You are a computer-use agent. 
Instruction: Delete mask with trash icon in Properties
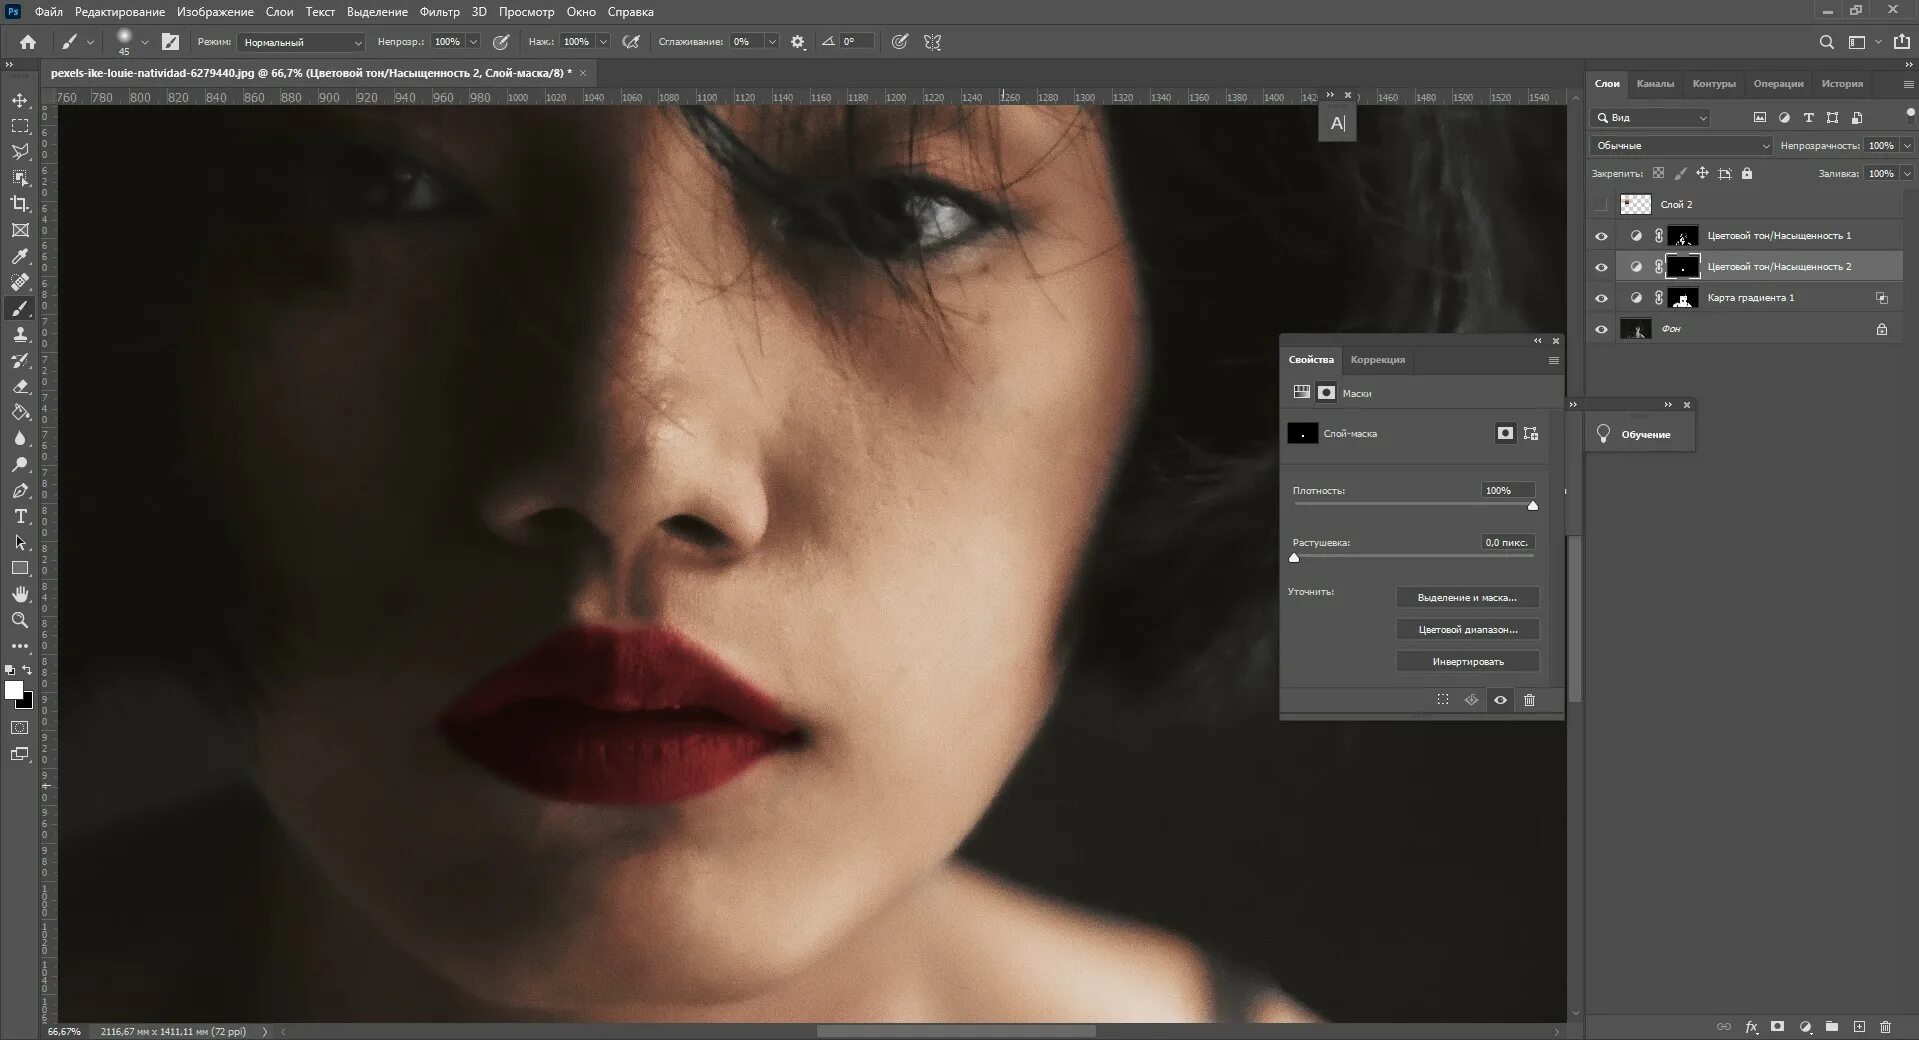point(1529,700)
